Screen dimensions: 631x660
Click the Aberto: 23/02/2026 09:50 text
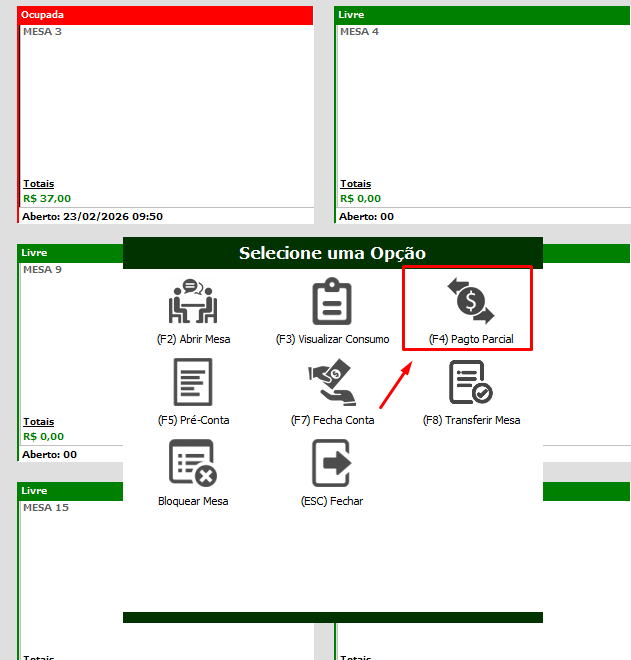[92, 216]
